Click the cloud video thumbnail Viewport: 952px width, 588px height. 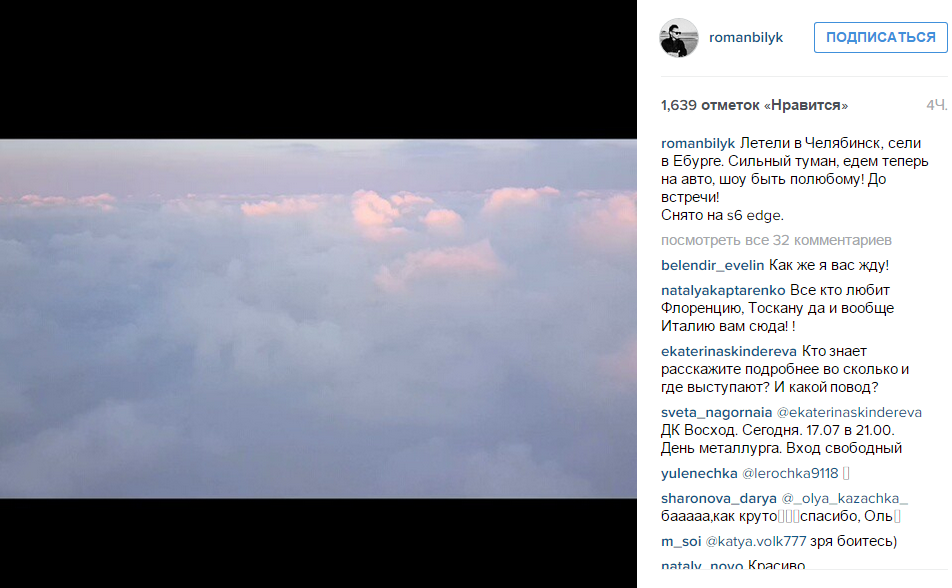point(318,319)
